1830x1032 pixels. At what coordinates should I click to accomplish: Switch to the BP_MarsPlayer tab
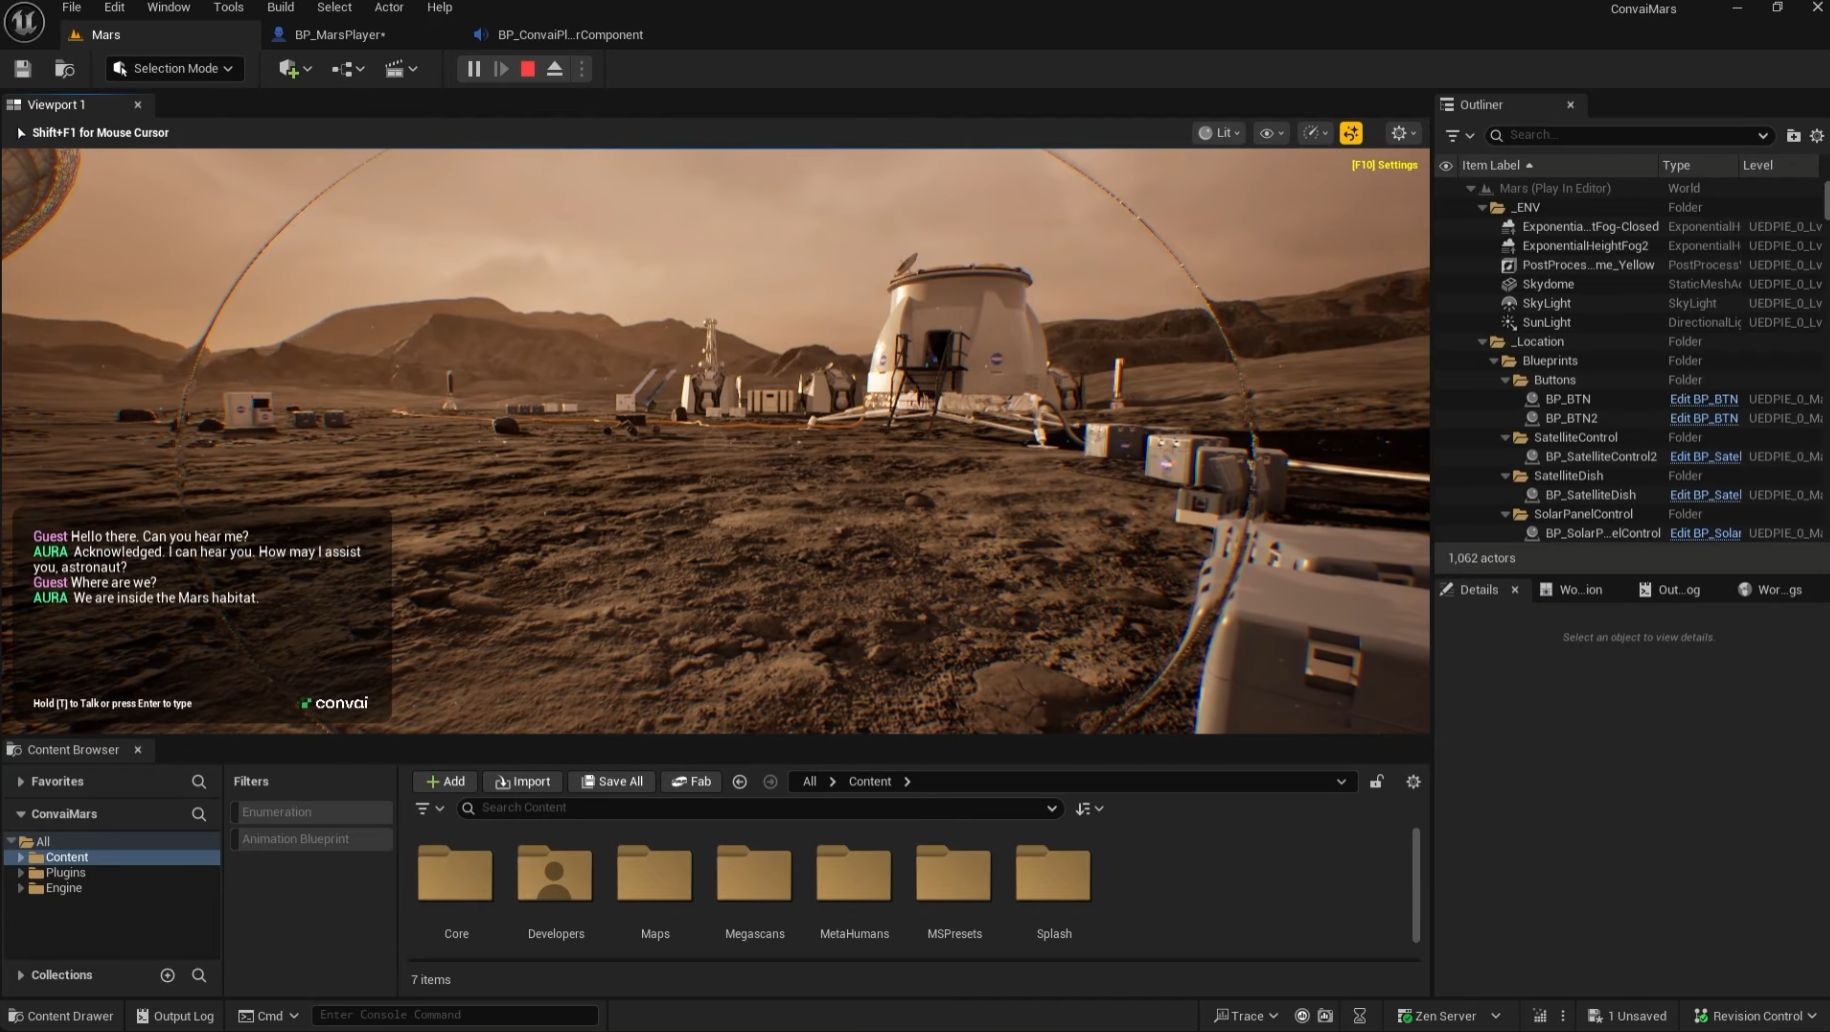click(339, 35)
